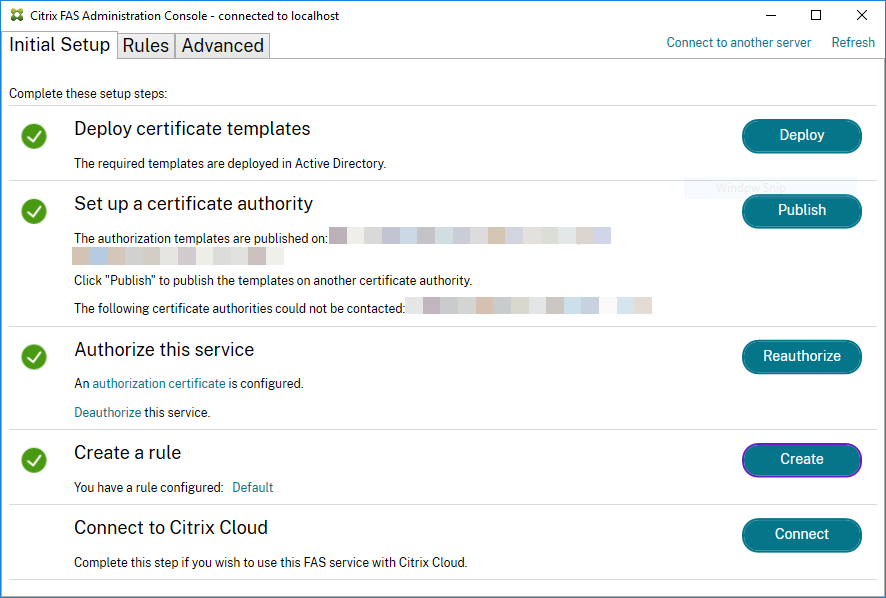886x598 pixels.
Task: Open the Default rule link
Action: [253, 487]
